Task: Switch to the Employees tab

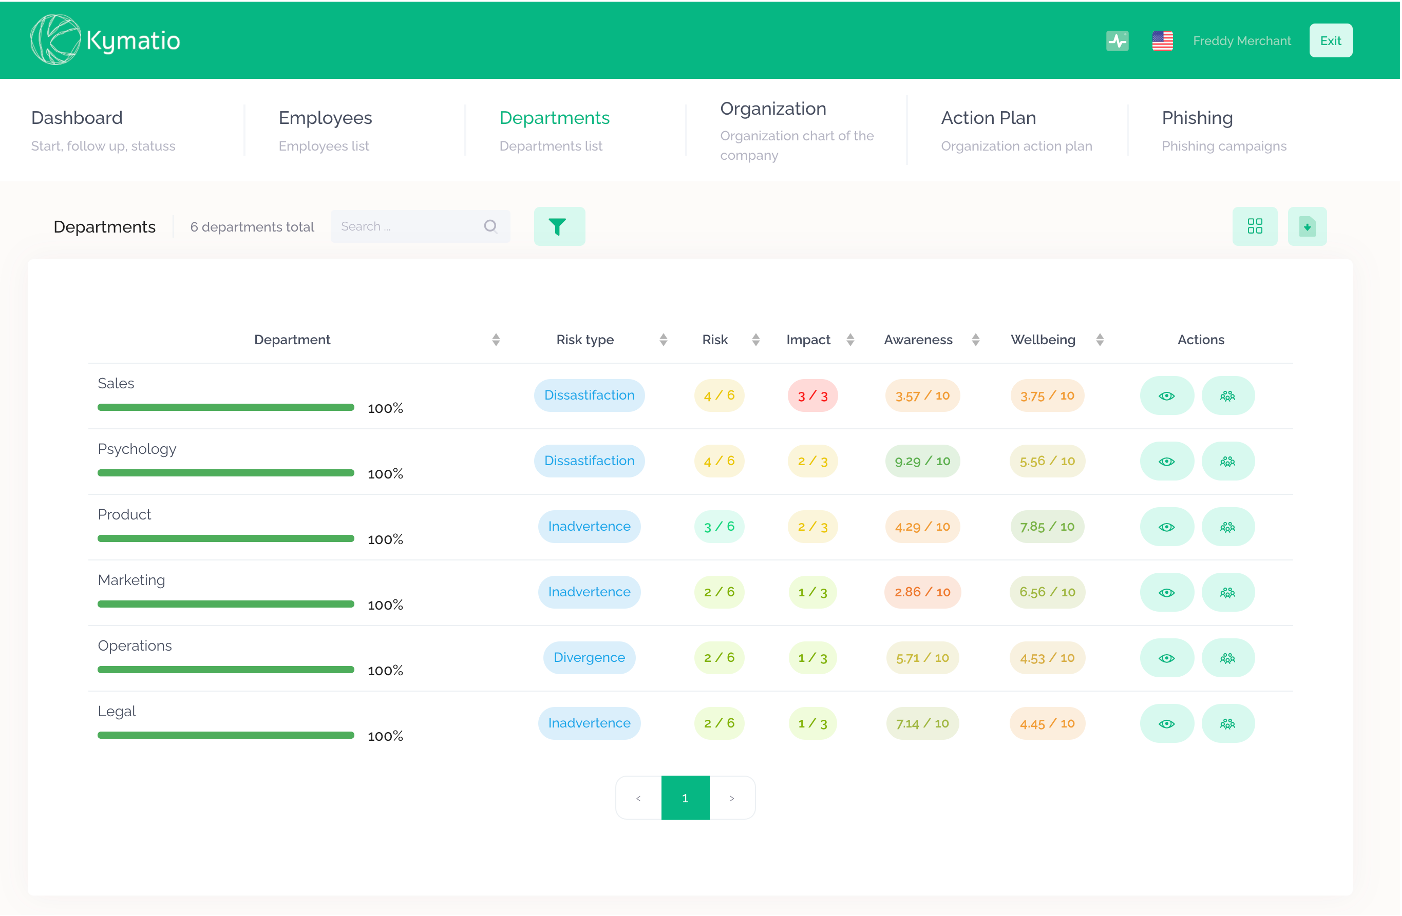Action: (326, 117)
